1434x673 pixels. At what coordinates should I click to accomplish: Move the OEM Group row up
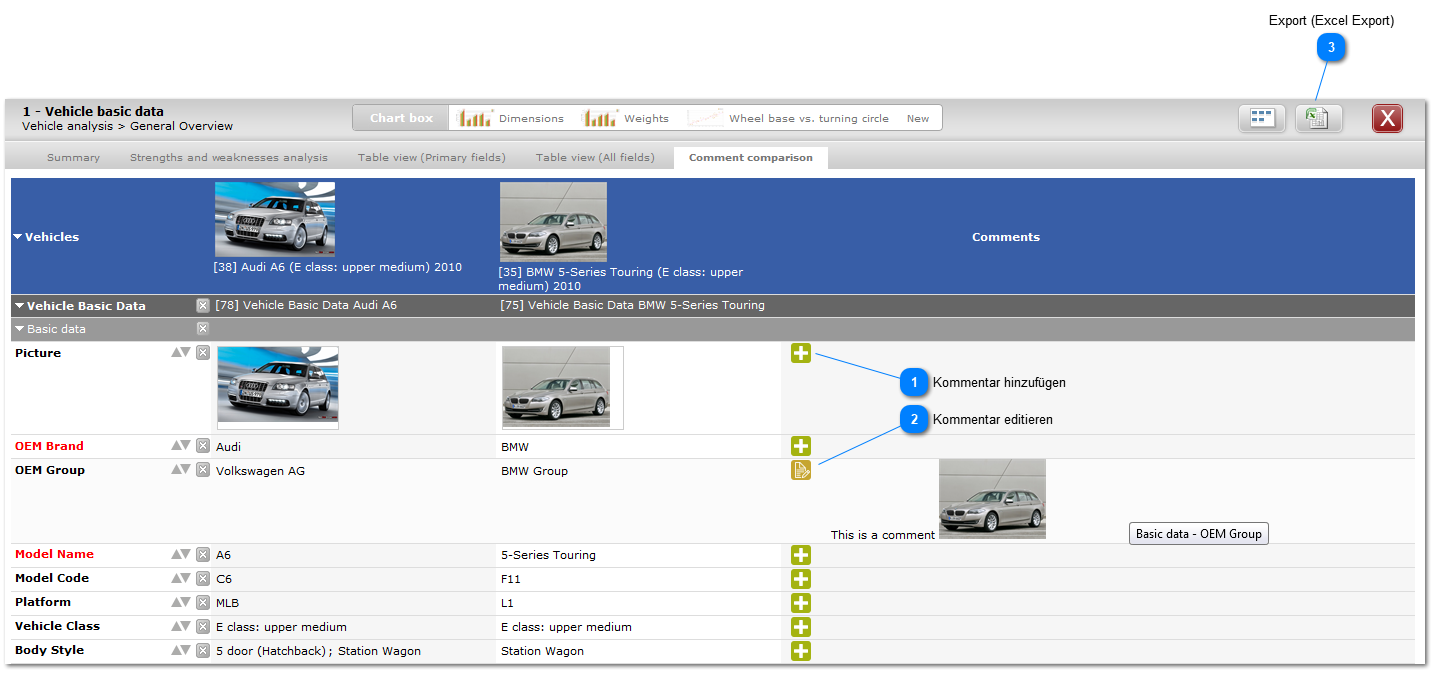(176, 469)
